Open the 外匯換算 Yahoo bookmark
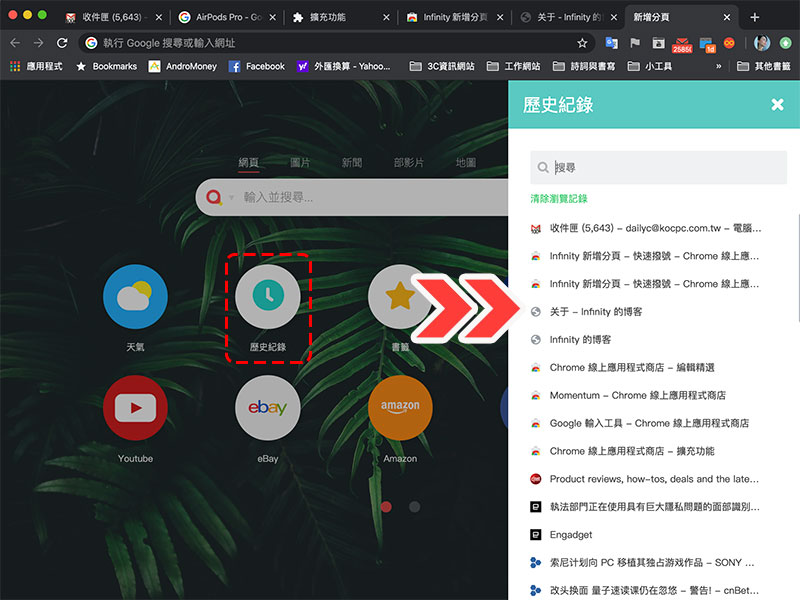The width and height of the screenshot is (800, 600). point(343,66)
